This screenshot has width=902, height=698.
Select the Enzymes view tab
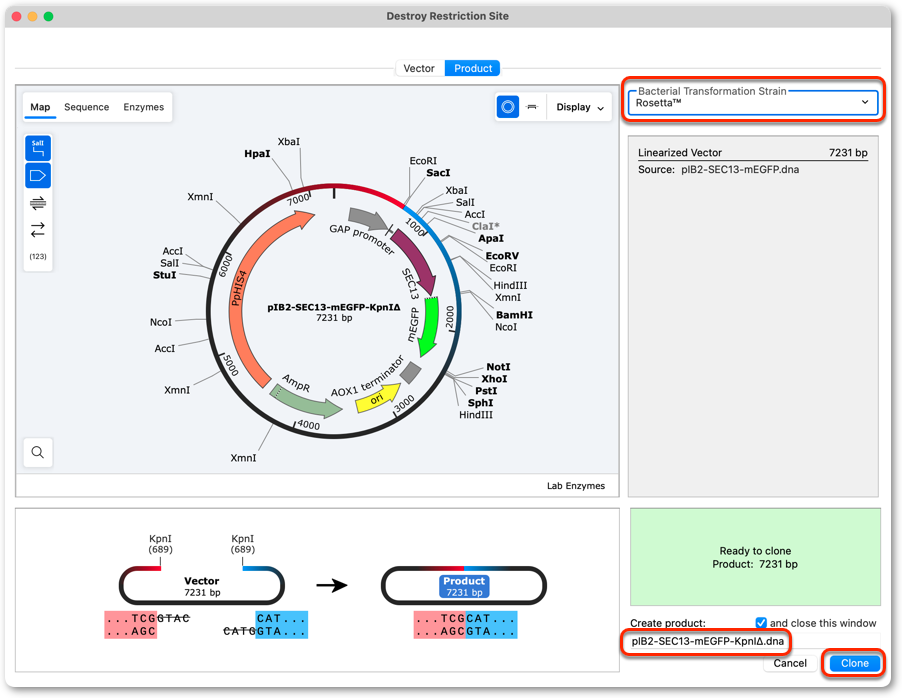click(144, 107)
